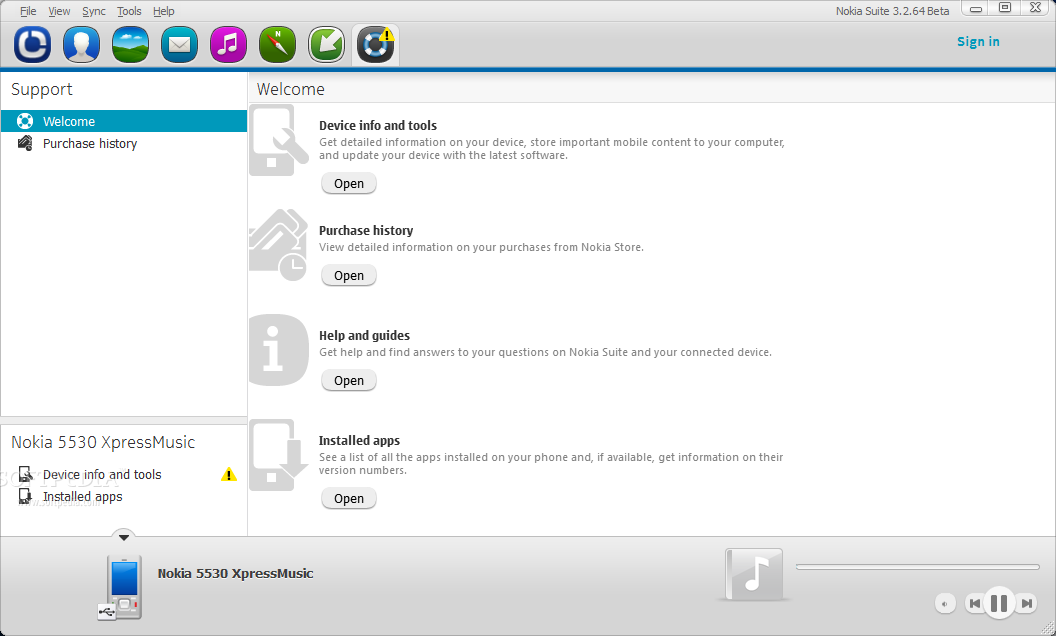The width and height of the screenshot is (1056, 636).
Task: Open Device info and tools via Open button
Action: pyautogui.click(x=349, y=184)
